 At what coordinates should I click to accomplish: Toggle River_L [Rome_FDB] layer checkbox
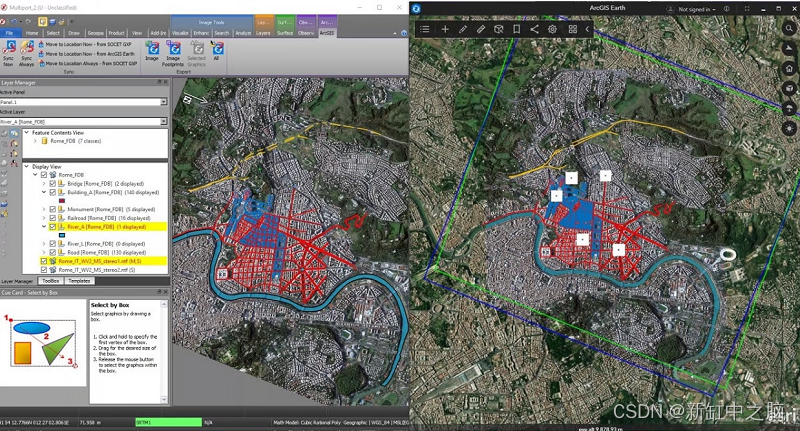pyautogui.click(x=53, y=244)
